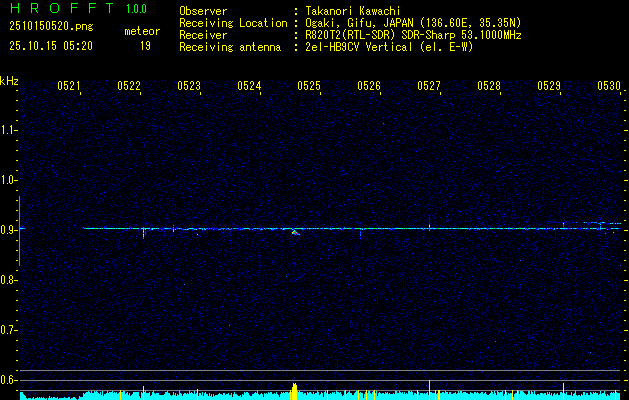Click the kHz axis unit label
Image resolution: width=629 pixels, height=400 pixels.
[9, 81]
